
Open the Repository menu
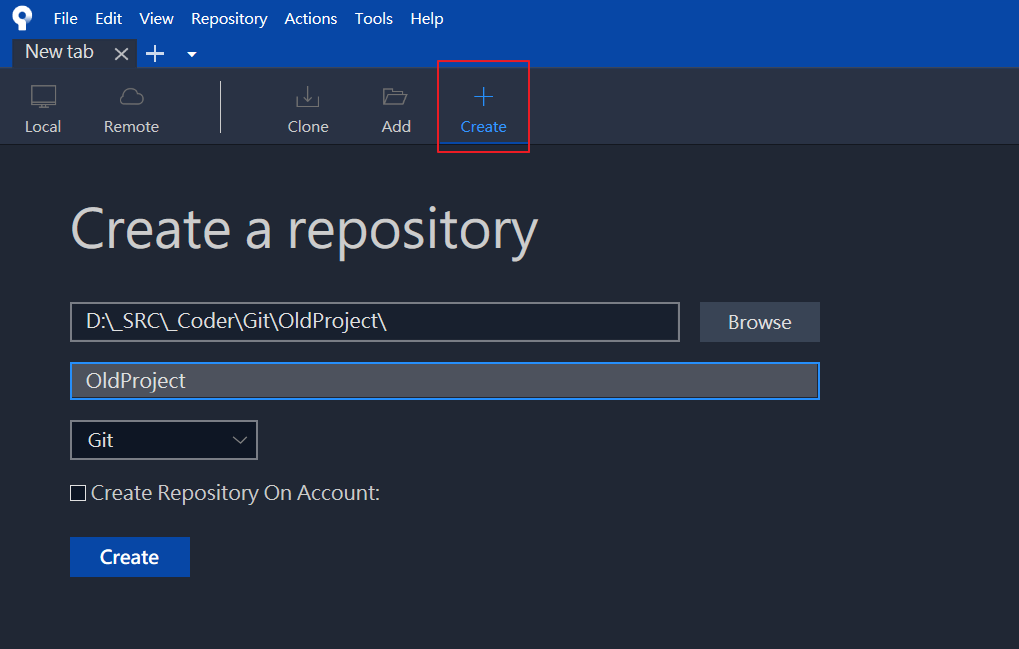click(x=229, y=19)
